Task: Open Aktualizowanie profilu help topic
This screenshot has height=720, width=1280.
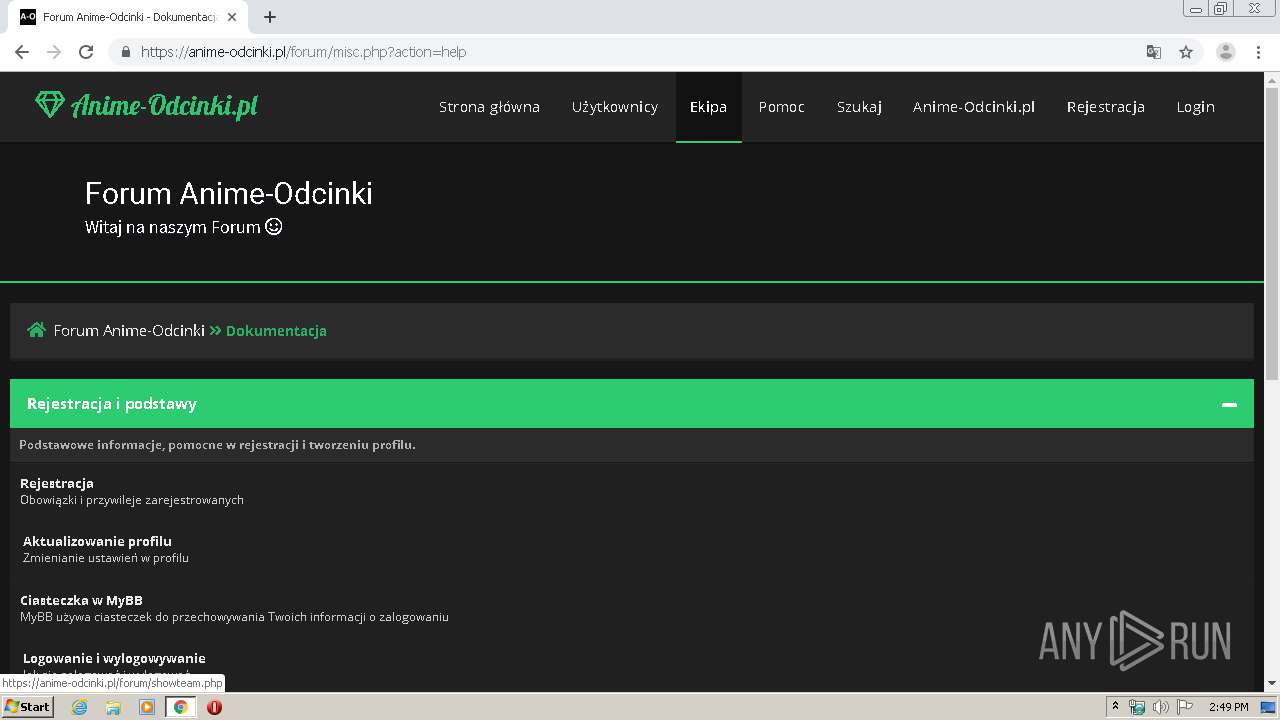Action: (97, 541)
